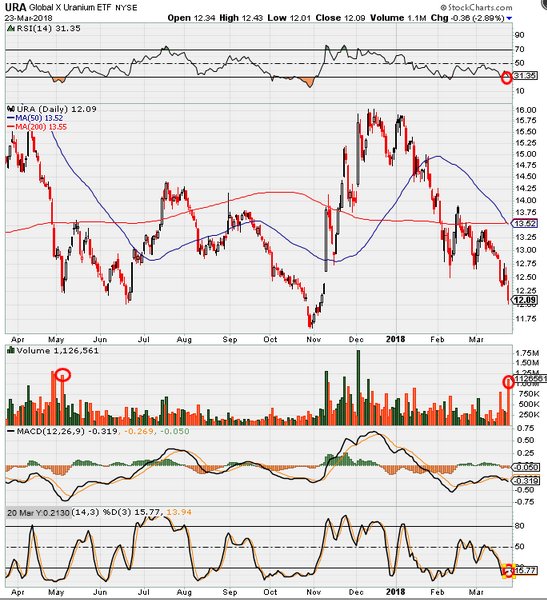Click the bar icon beside Volume label
The height and width of the screenshot is (600, 547).
point(11,350)
